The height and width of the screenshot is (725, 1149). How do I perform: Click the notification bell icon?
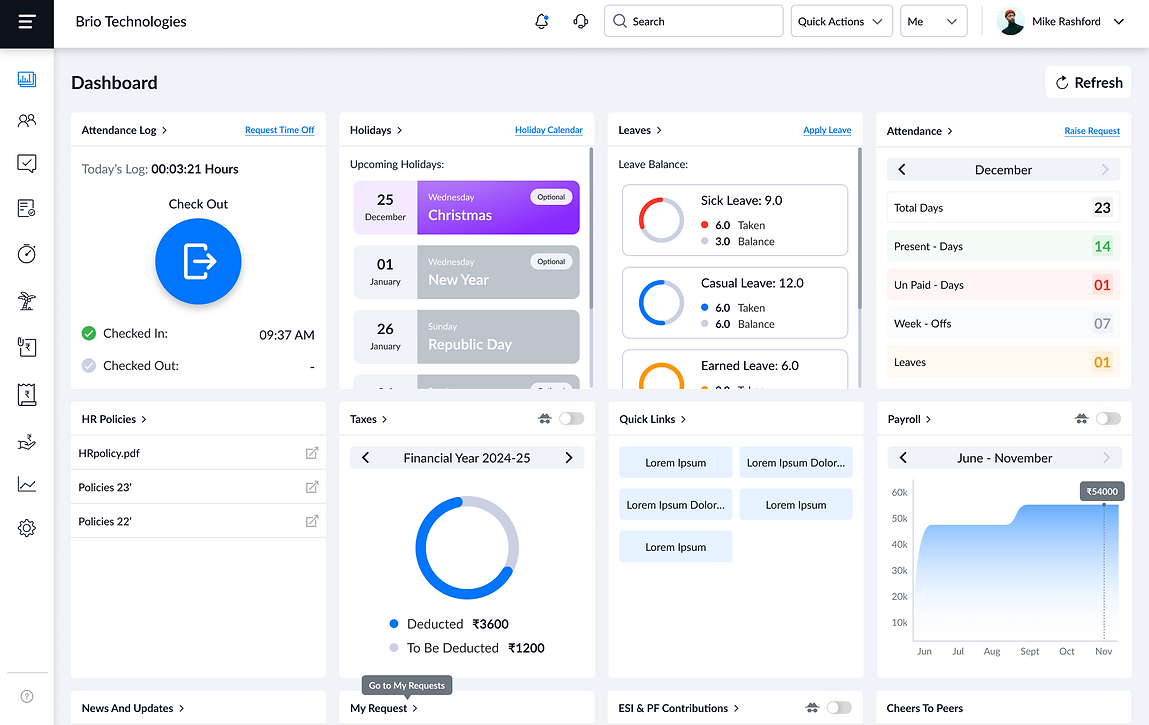542,21
